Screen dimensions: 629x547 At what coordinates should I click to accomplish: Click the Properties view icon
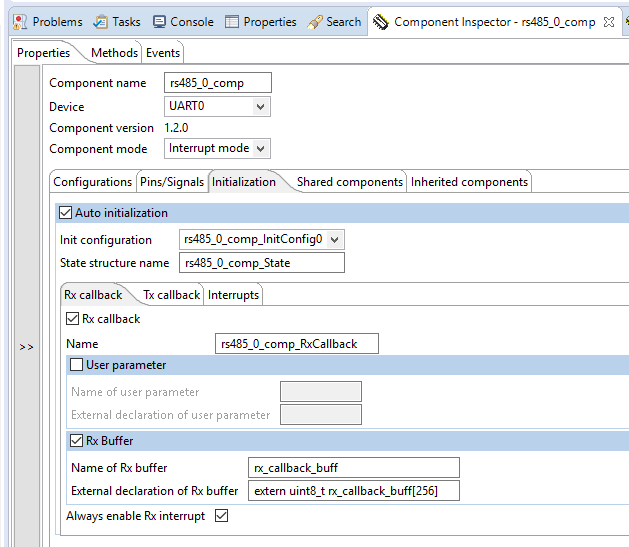[x=232, y=21]
